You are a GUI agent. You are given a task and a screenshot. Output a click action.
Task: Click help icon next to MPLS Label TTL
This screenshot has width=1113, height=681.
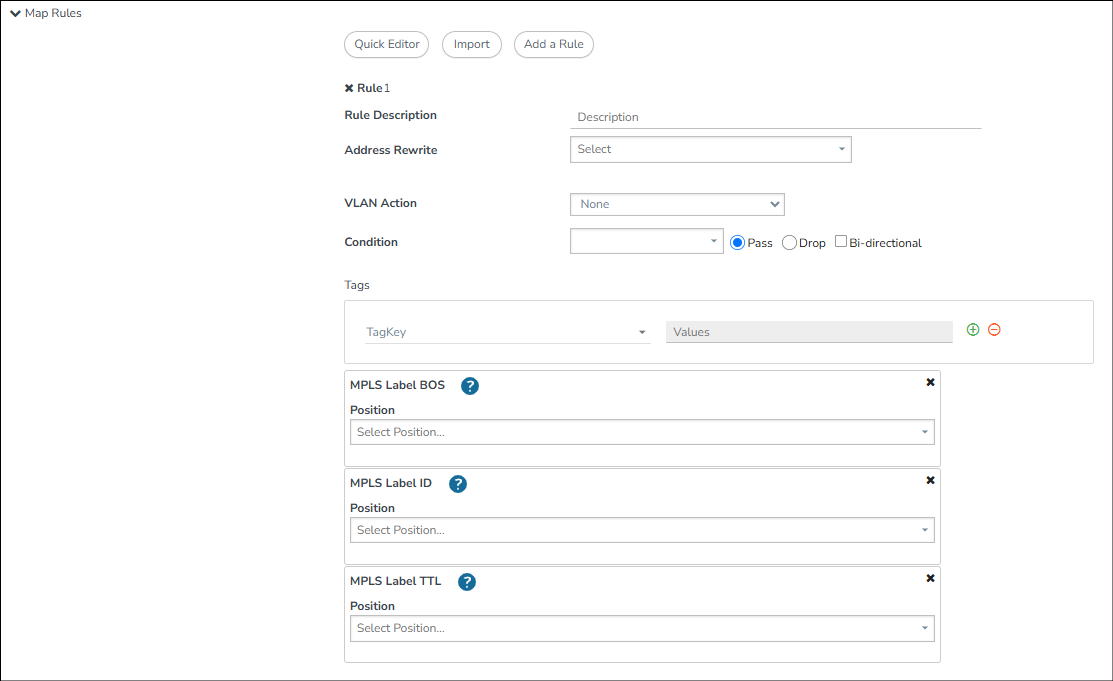click(466, 582)
